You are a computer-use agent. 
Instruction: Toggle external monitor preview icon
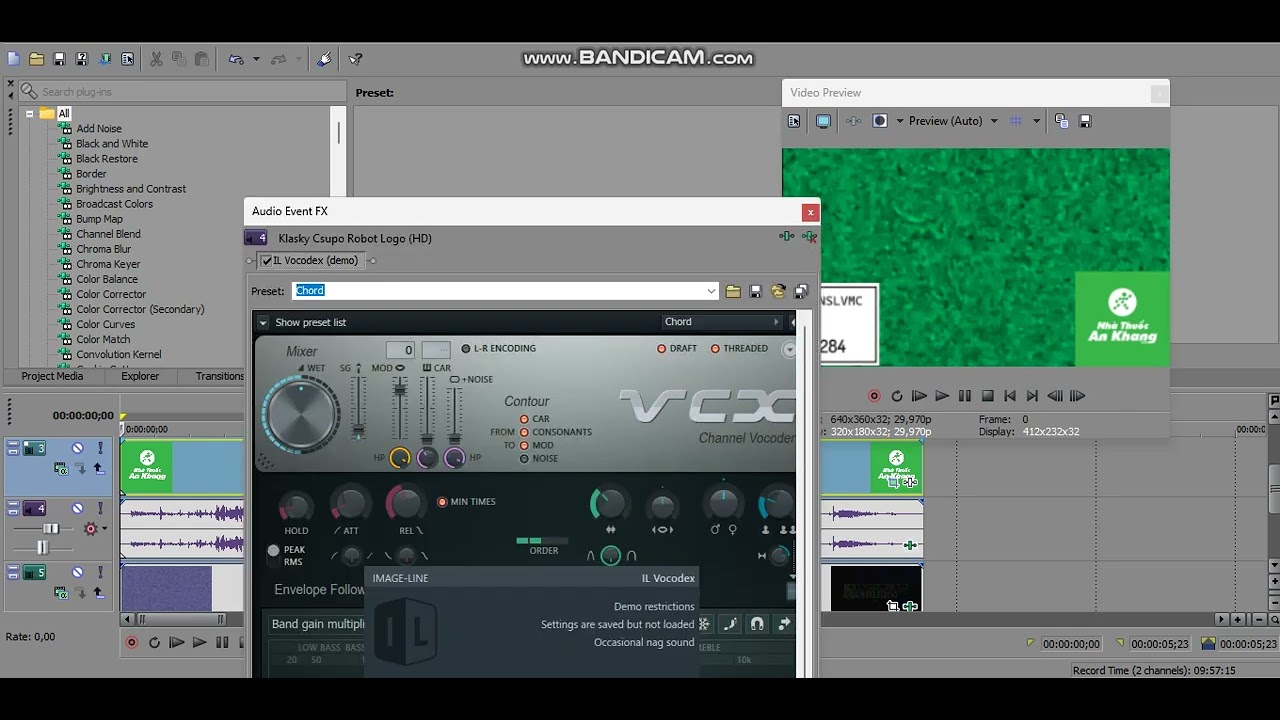[x=823, y=121]
